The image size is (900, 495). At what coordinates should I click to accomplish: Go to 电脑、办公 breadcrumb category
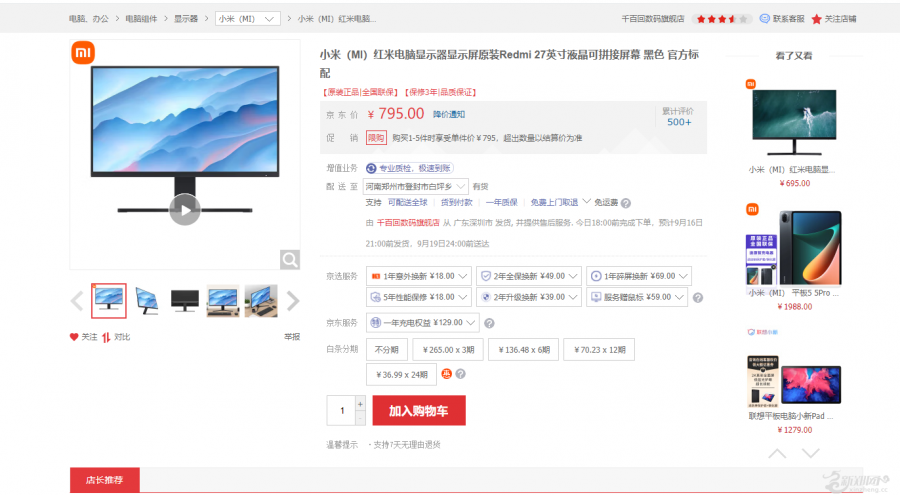(x=89, y=19)
